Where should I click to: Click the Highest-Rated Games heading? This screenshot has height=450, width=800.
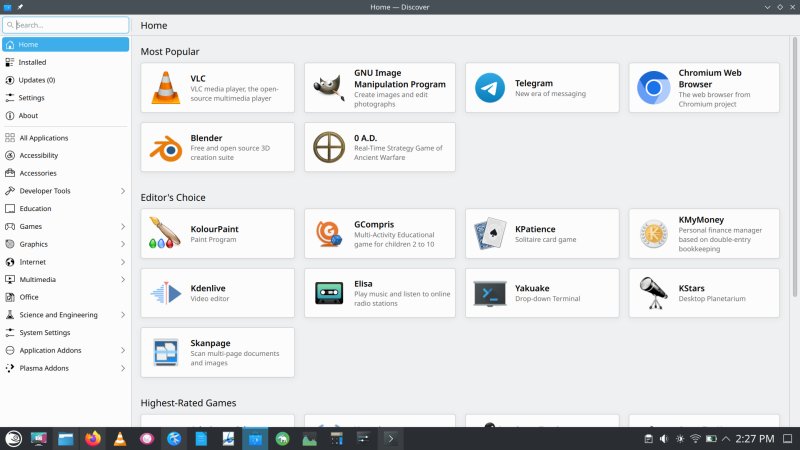(x=188, y=403)
